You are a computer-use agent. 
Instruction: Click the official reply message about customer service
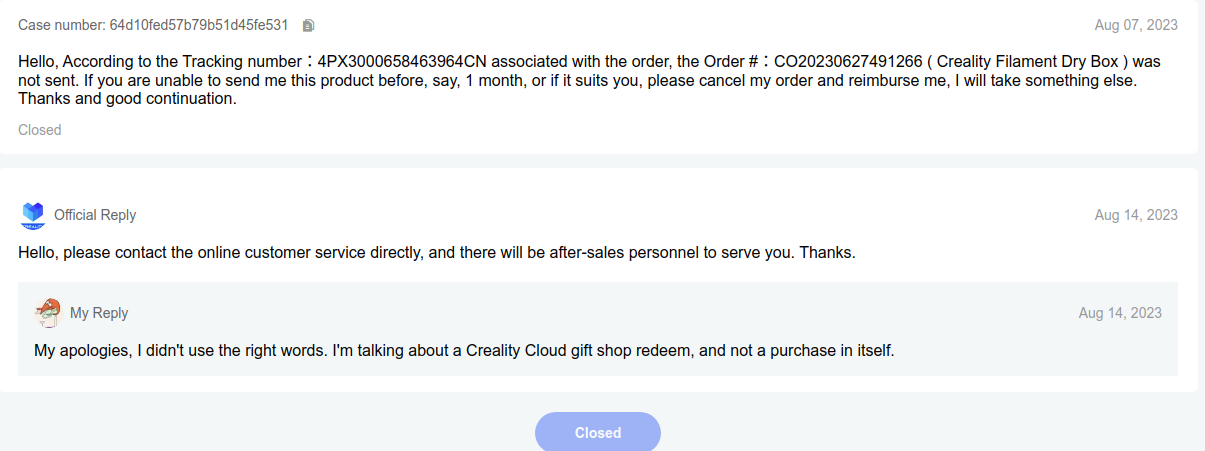[x=437, y=253]
